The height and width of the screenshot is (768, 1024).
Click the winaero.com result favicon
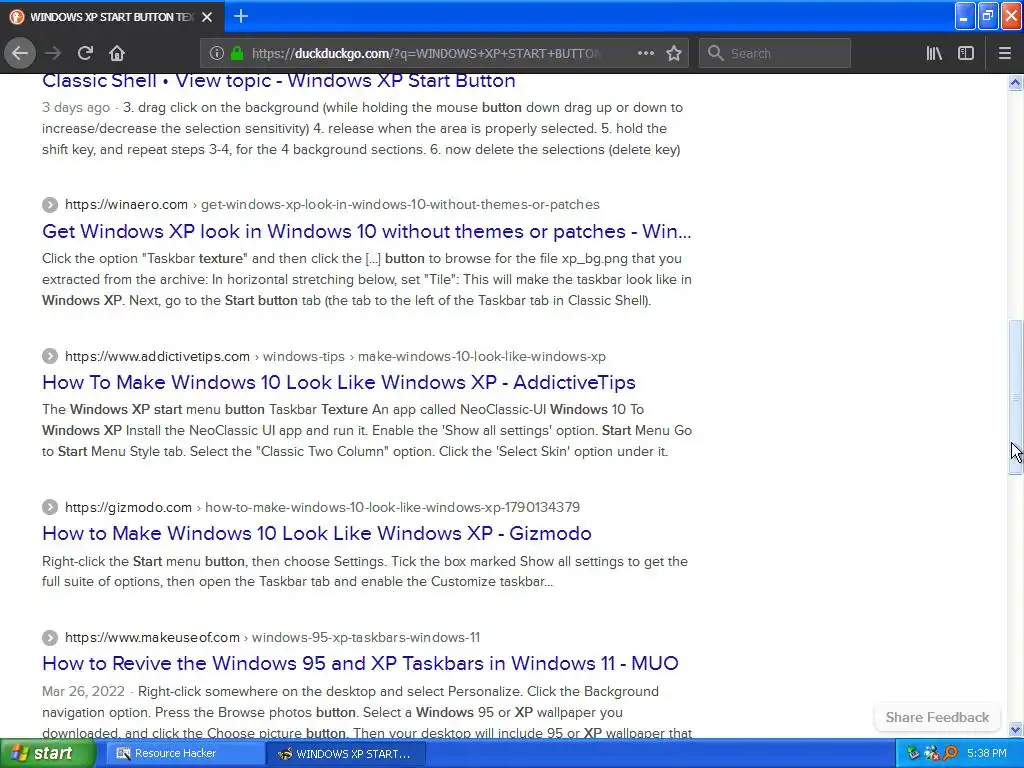pos(50,204)
